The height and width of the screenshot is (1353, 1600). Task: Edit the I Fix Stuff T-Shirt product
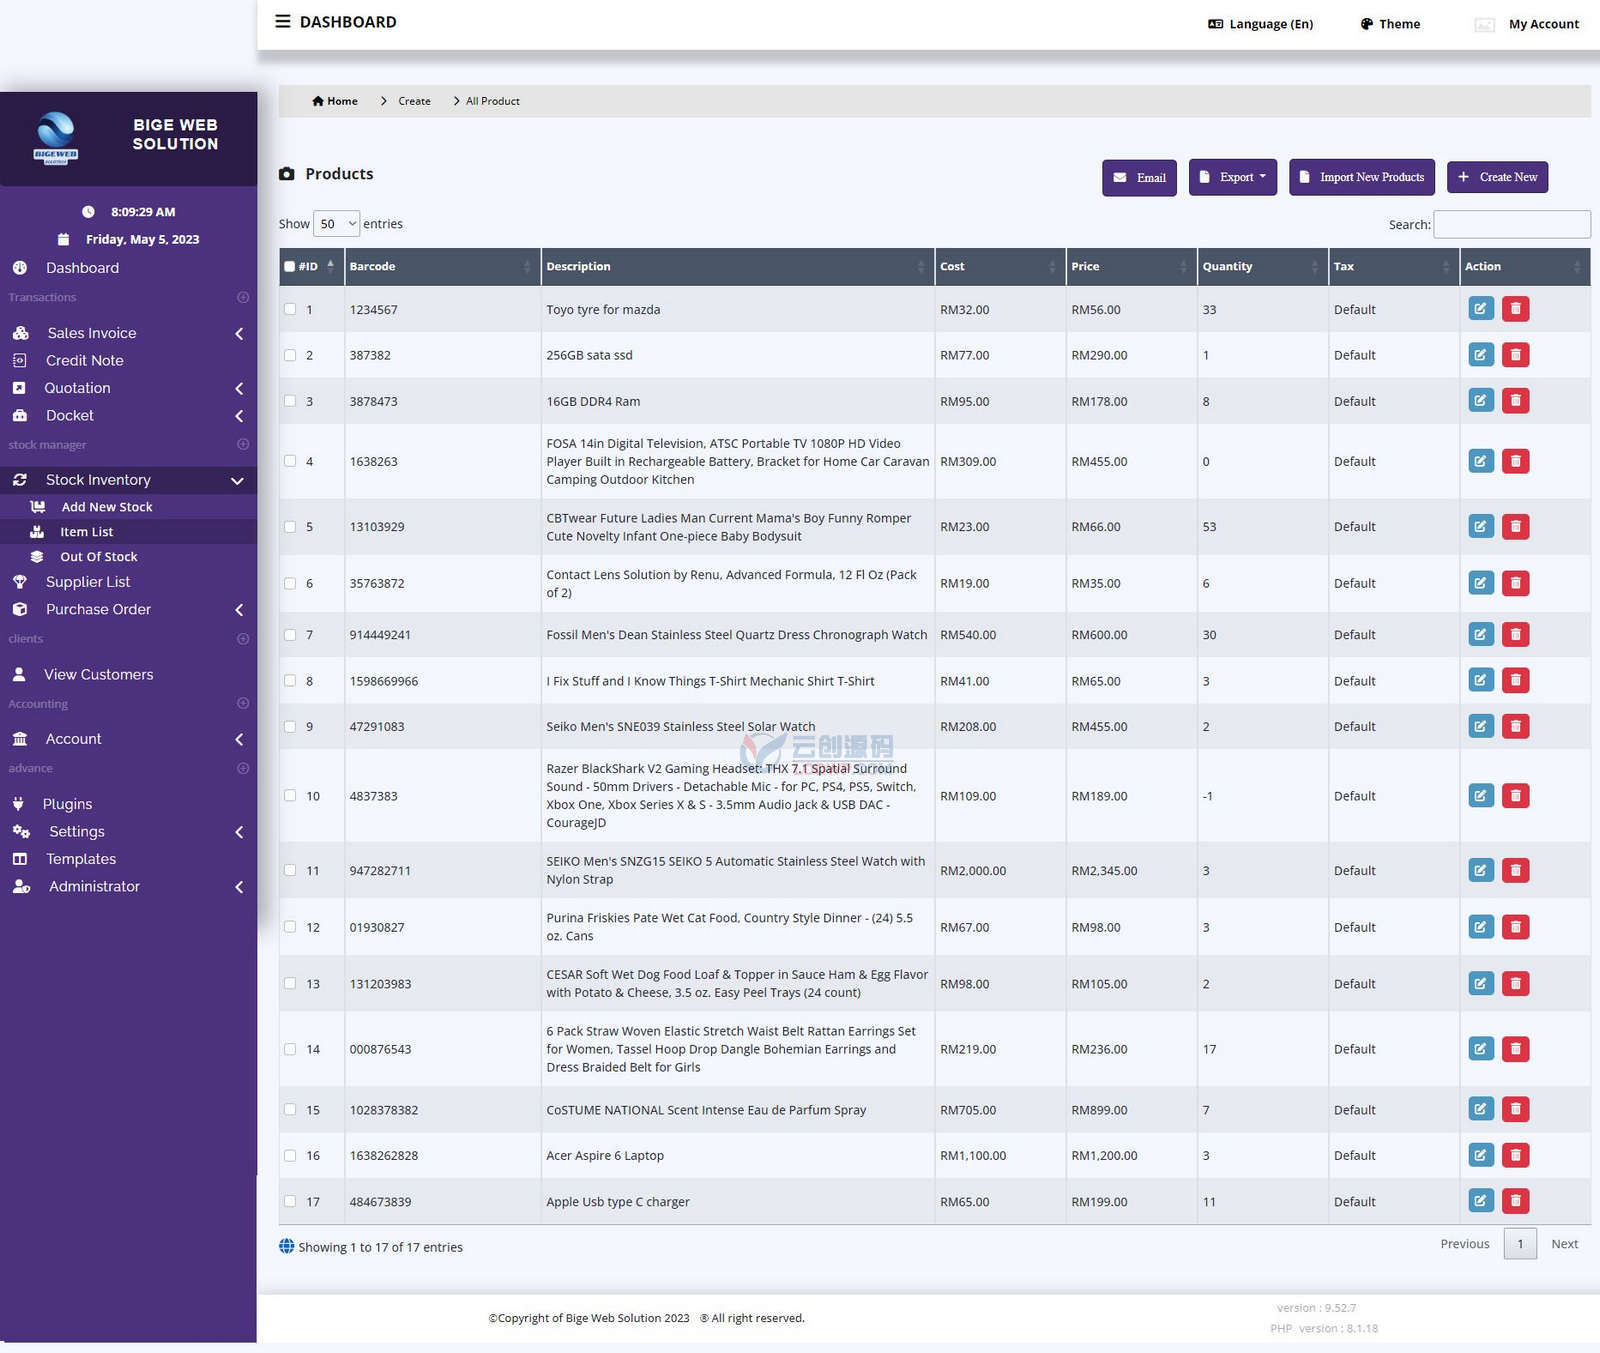tap(1481, 680)
